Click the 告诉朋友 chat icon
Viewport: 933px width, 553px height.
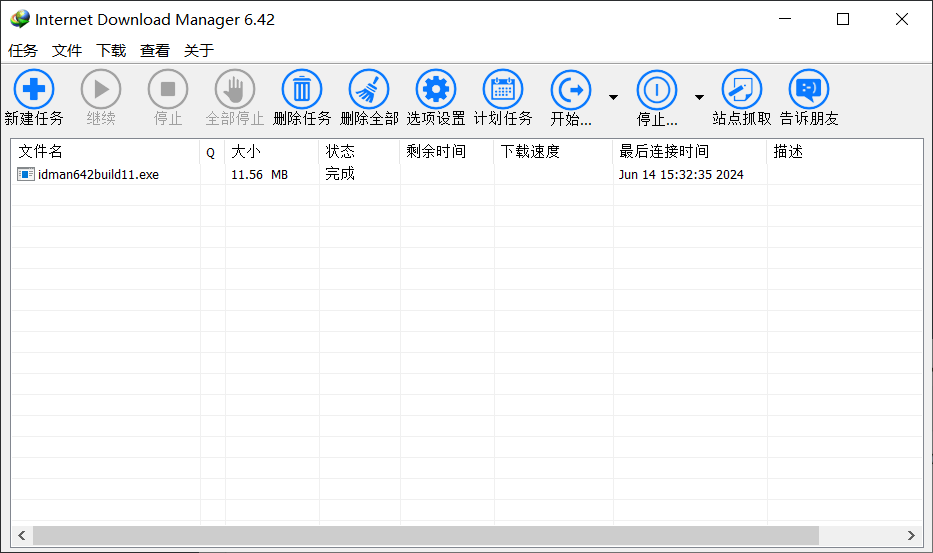click(x=809, y=90)
